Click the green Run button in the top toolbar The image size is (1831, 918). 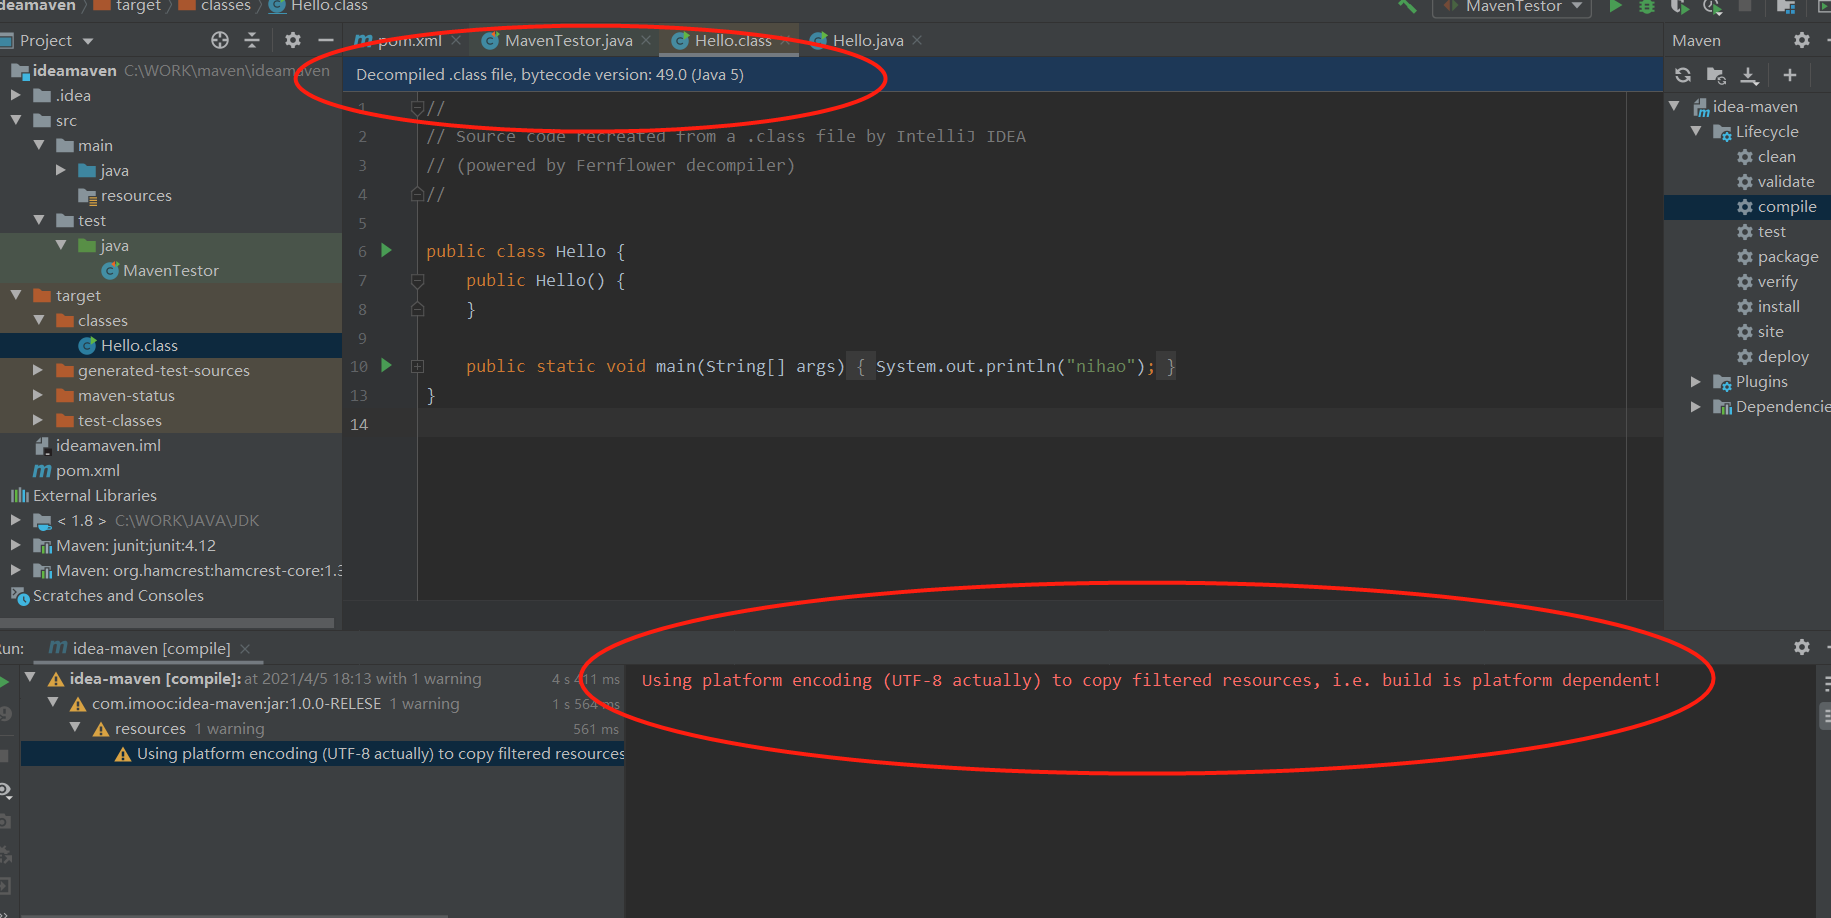tap(1615, 6)
